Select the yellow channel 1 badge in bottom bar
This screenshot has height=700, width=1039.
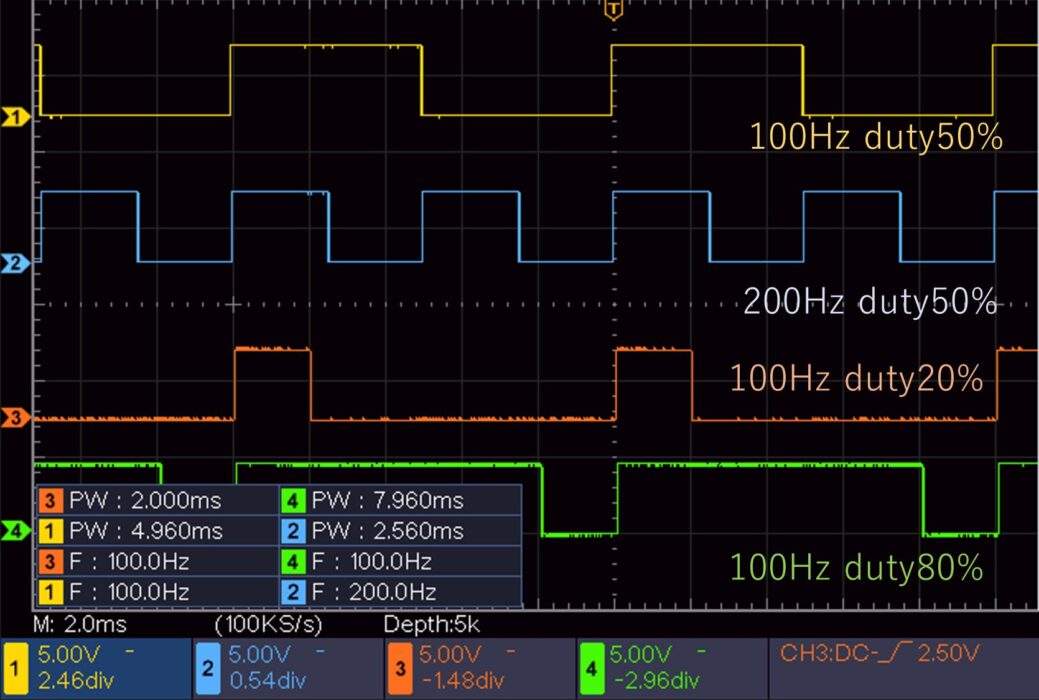pos(15,669)
